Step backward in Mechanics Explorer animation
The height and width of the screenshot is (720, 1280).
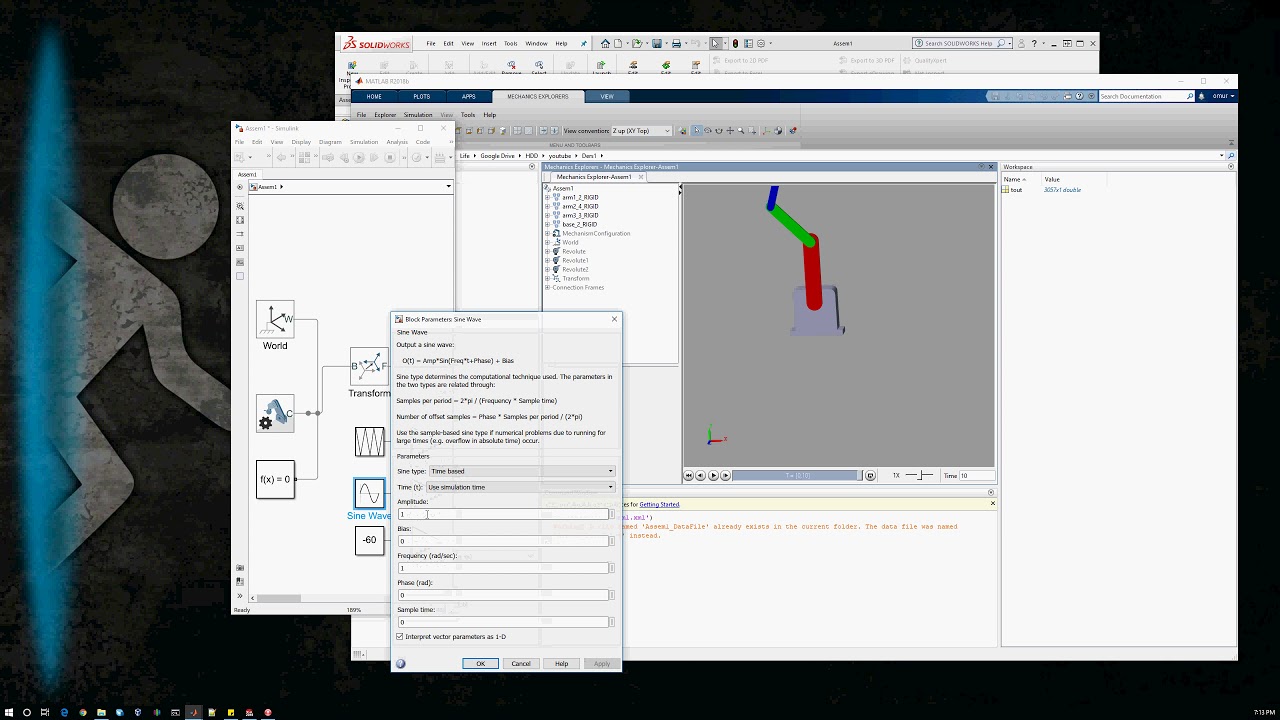700,476
